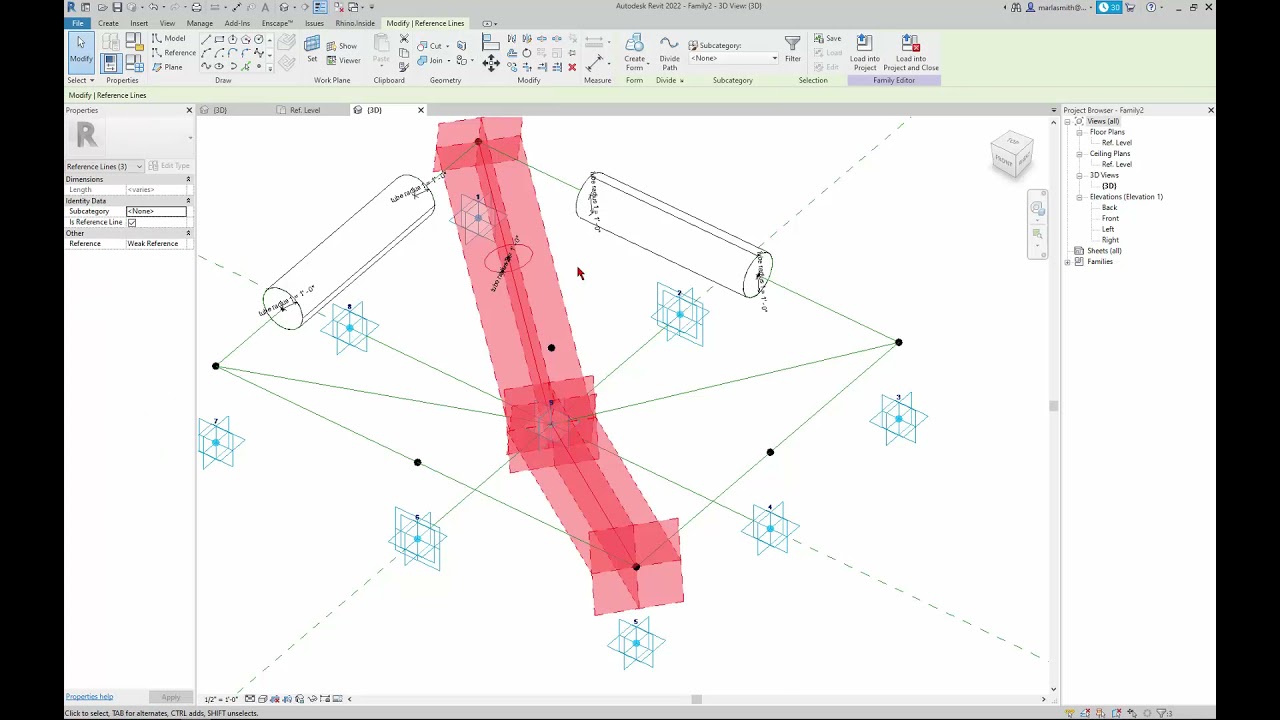
Task: Open the Reference Lines (3) type selector dropdown
Action: [x=105, y=166]
